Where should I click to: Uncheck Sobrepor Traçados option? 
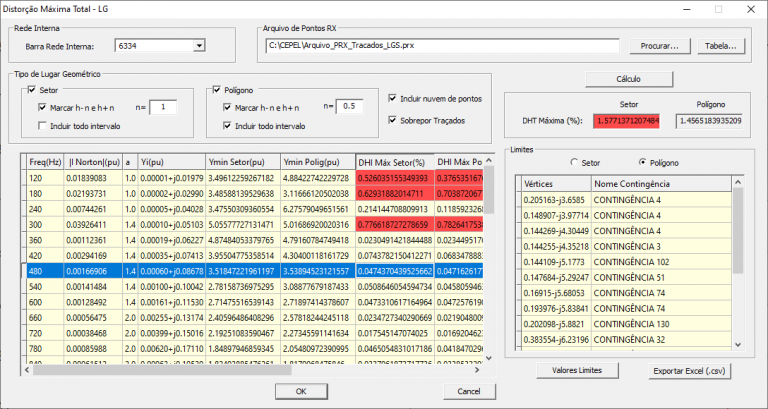coord(392,119)
